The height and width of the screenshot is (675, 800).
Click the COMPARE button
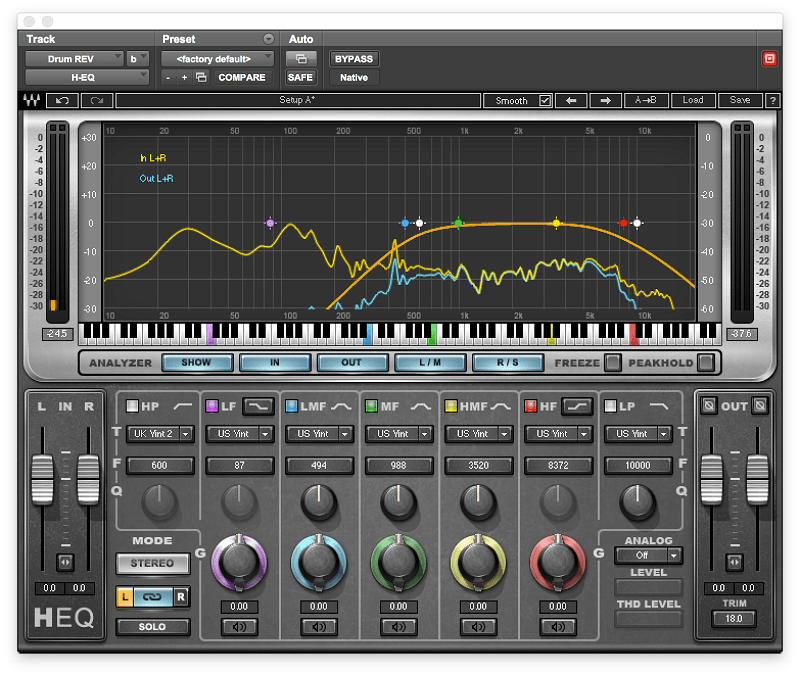click(242, 78)
